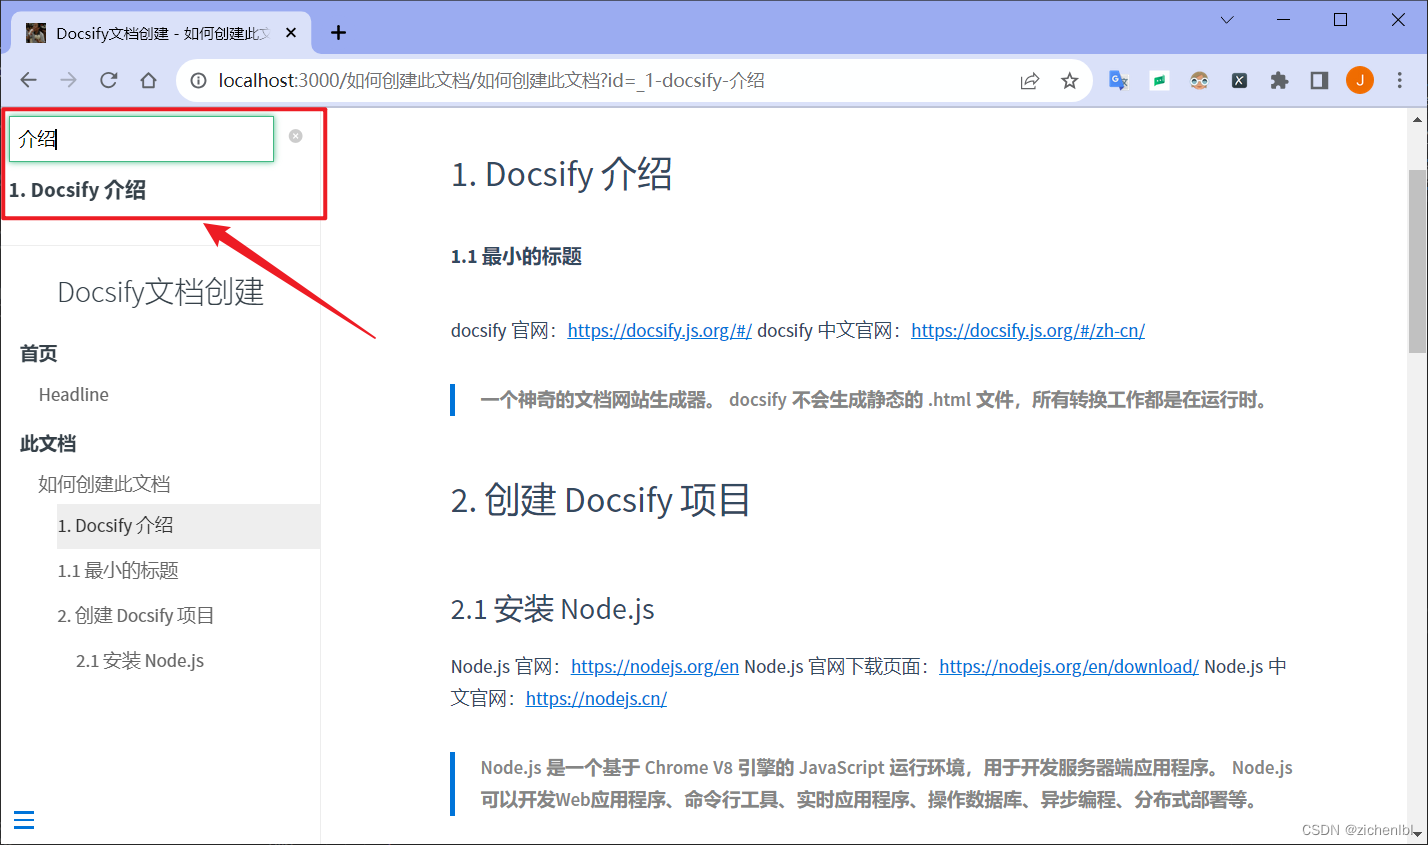This screenshot has height=845, width=1428.
Task: Toggle the sidebar with hamburger button
Action: point(24,820)
